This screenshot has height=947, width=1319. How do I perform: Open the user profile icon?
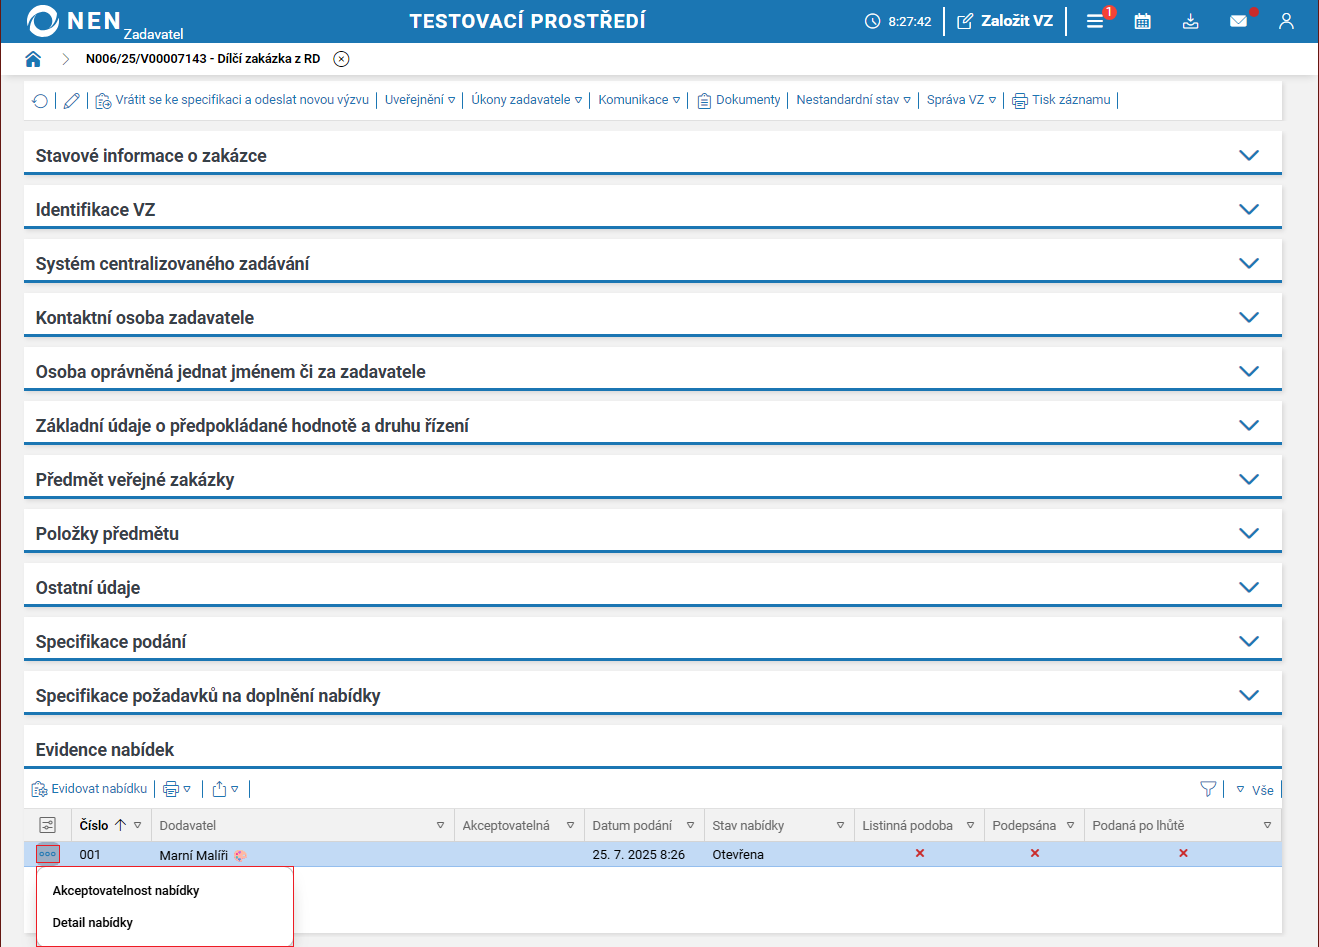tap(1286, 21)
